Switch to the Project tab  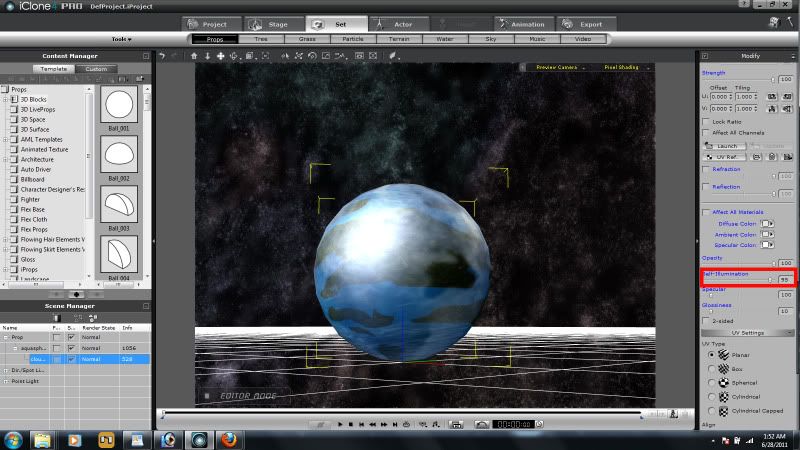coord(211,24)
